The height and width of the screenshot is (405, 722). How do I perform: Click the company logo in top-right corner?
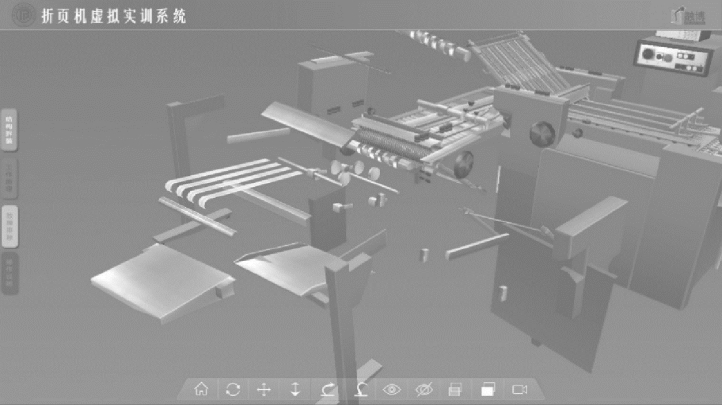[688, 16]
